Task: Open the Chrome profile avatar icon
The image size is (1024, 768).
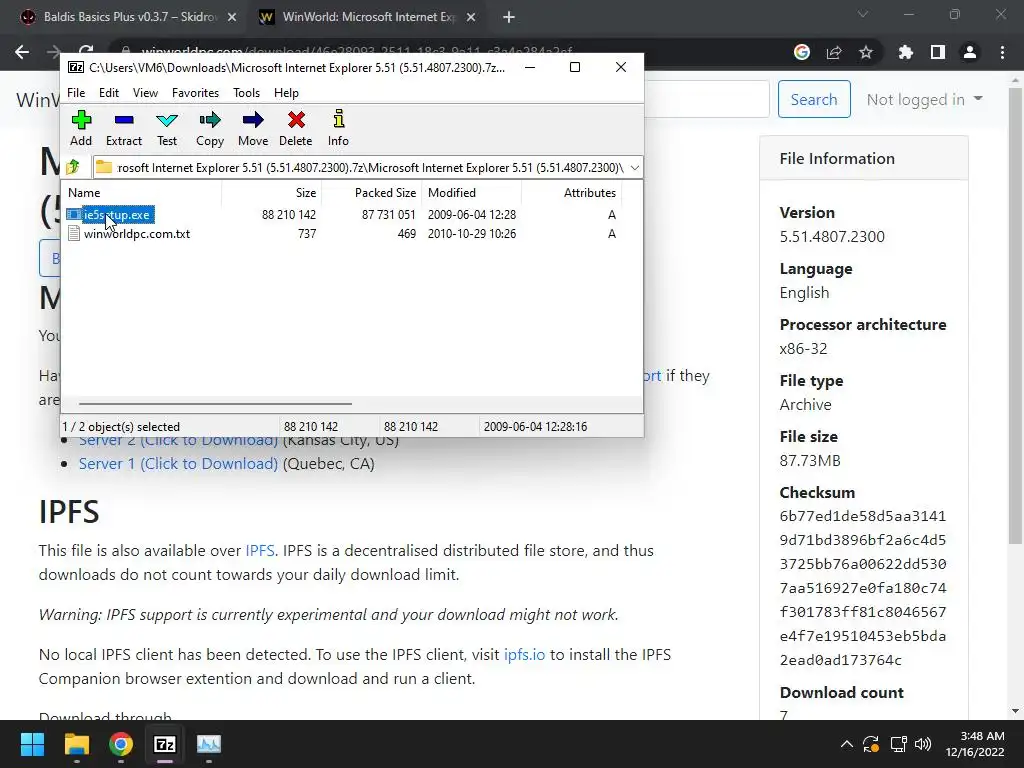Action: point(970,52)
